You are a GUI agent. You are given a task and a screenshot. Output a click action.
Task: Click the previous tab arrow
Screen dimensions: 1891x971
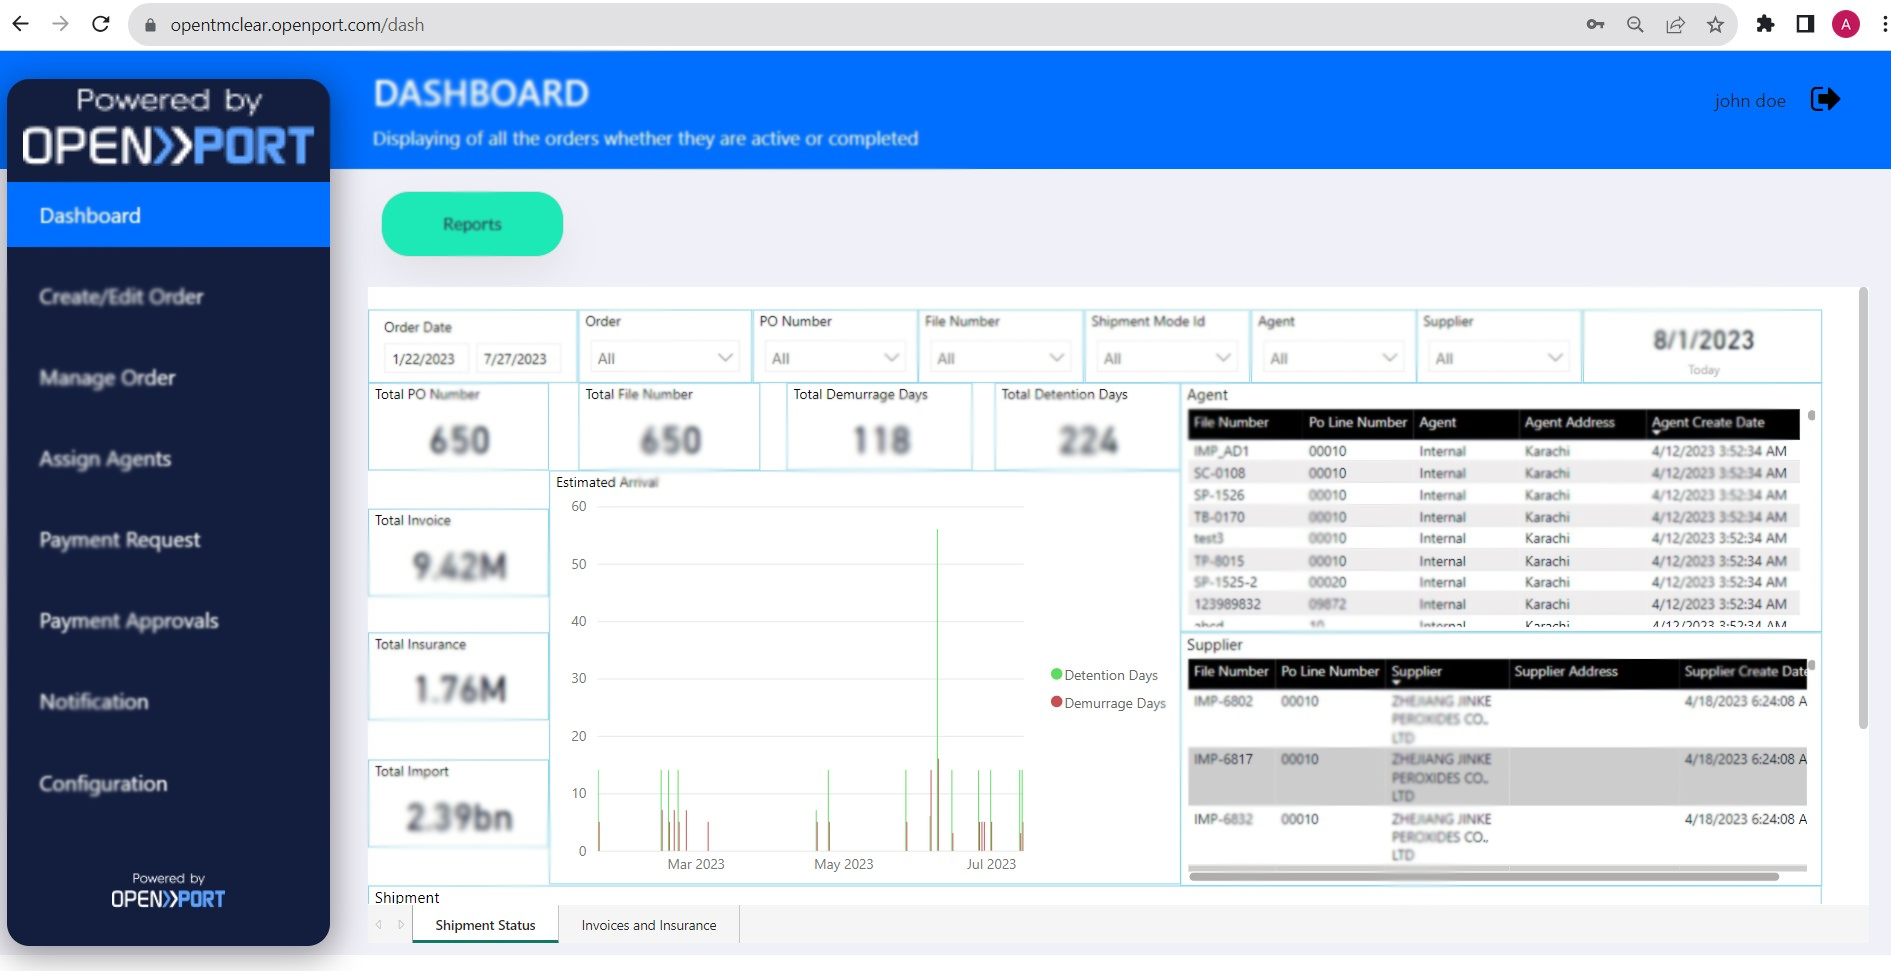379,925
